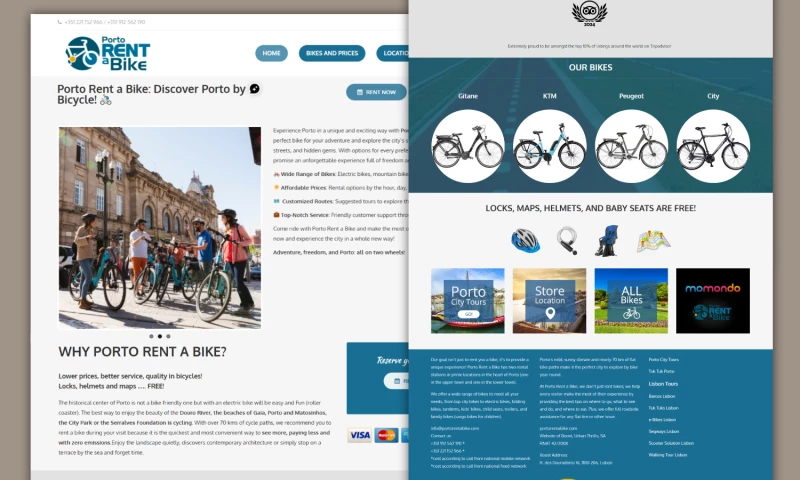
Task: Click the blue helmet icon
Action: point(526,240)
